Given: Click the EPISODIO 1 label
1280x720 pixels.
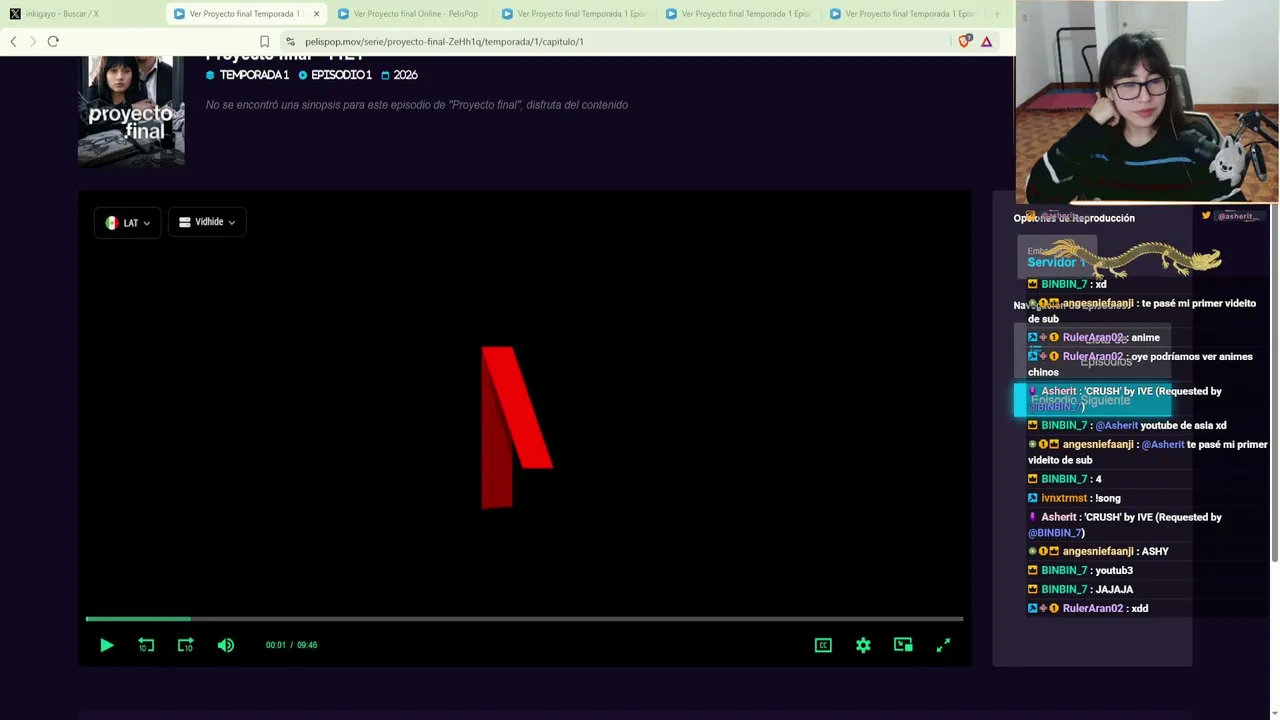Looking at the screenshot, I should (x=335, y=75).
